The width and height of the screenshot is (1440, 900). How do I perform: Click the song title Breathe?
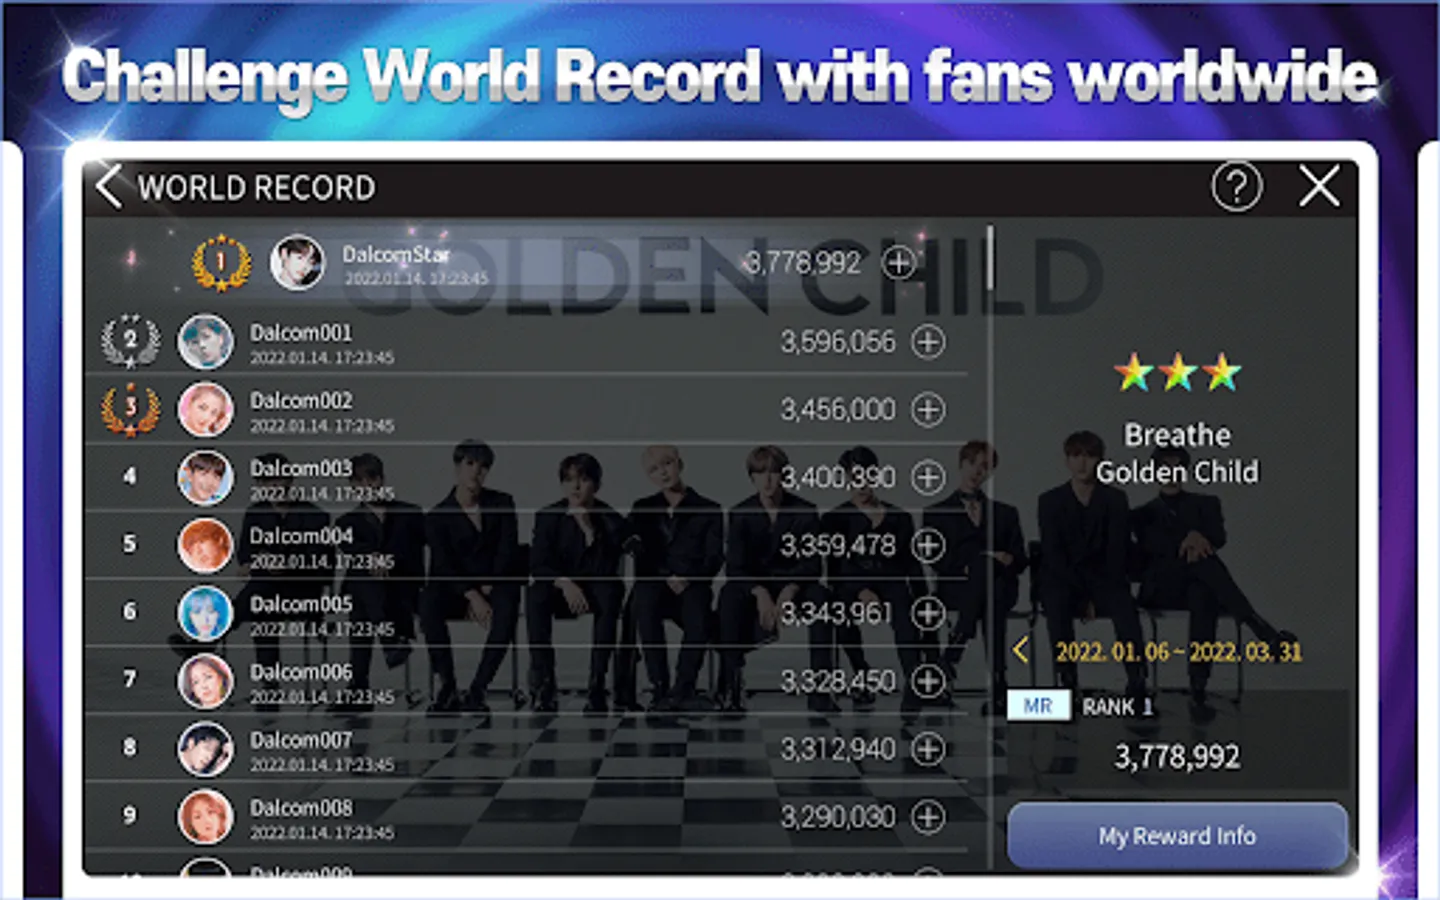1177,435
